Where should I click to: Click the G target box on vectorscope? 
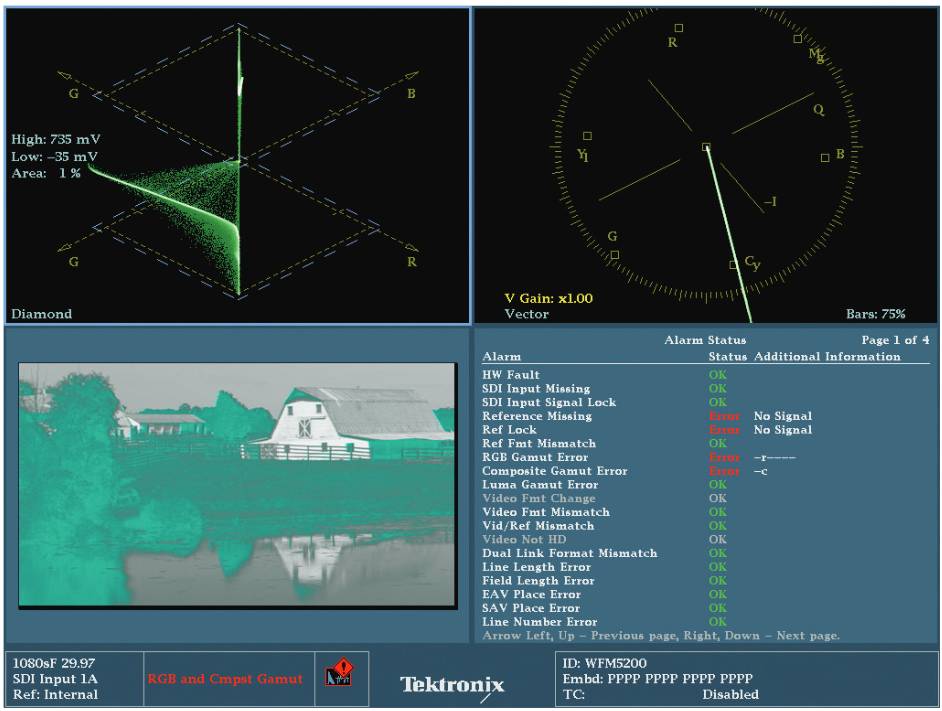click(x=615, y=255)
